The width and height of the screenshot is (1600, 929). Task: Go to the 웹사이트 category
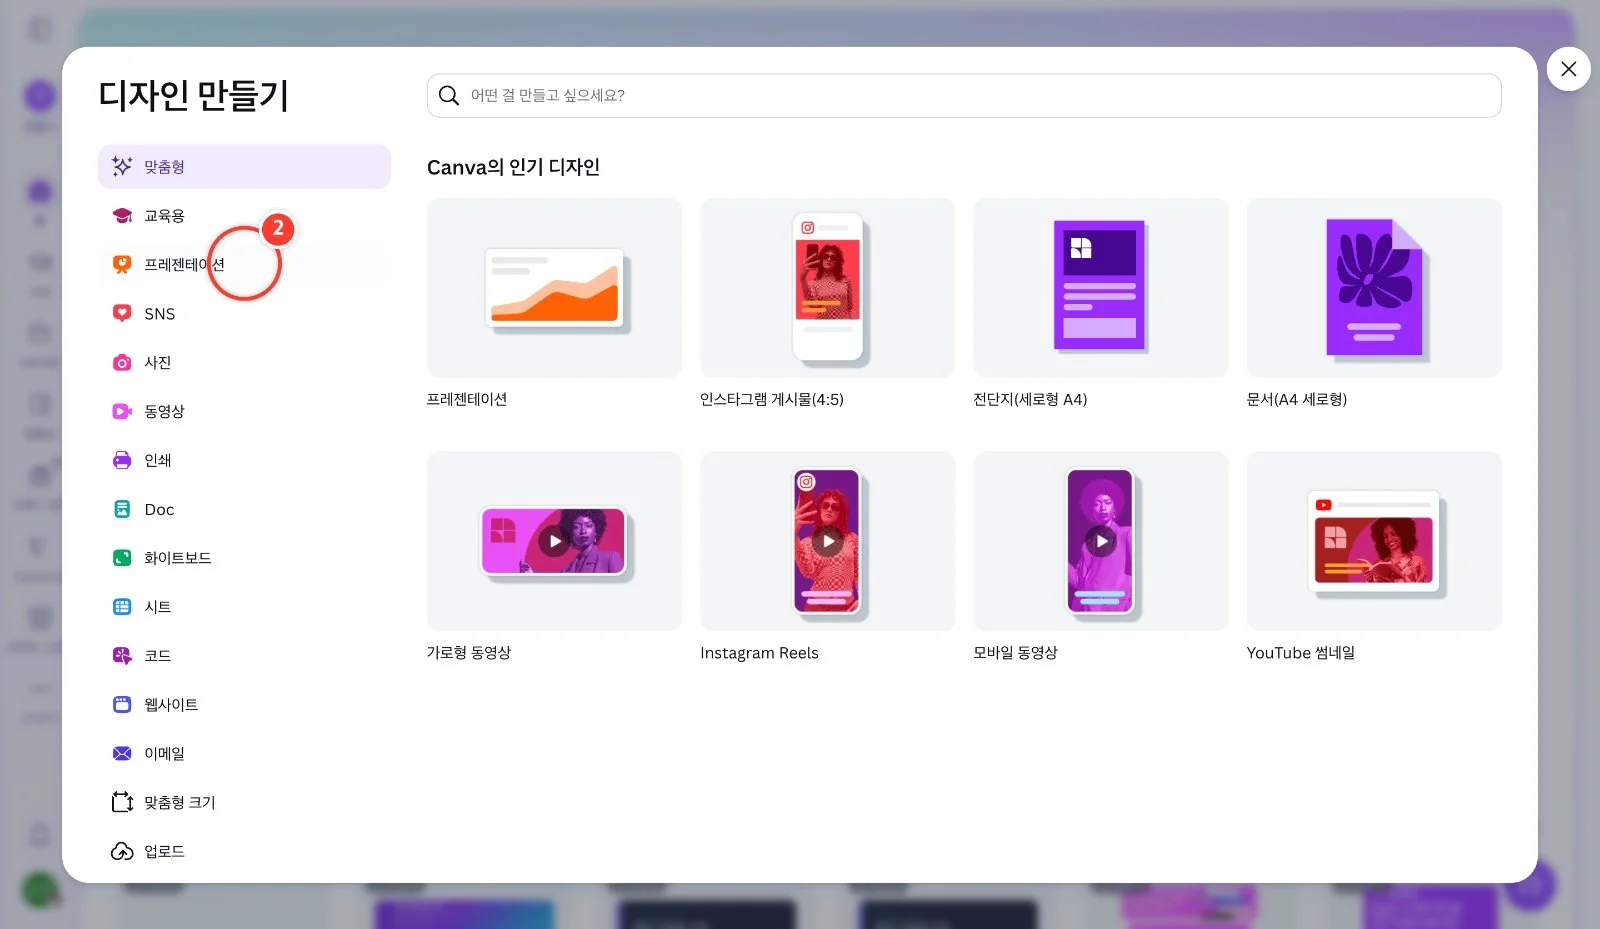coord(244,705)
